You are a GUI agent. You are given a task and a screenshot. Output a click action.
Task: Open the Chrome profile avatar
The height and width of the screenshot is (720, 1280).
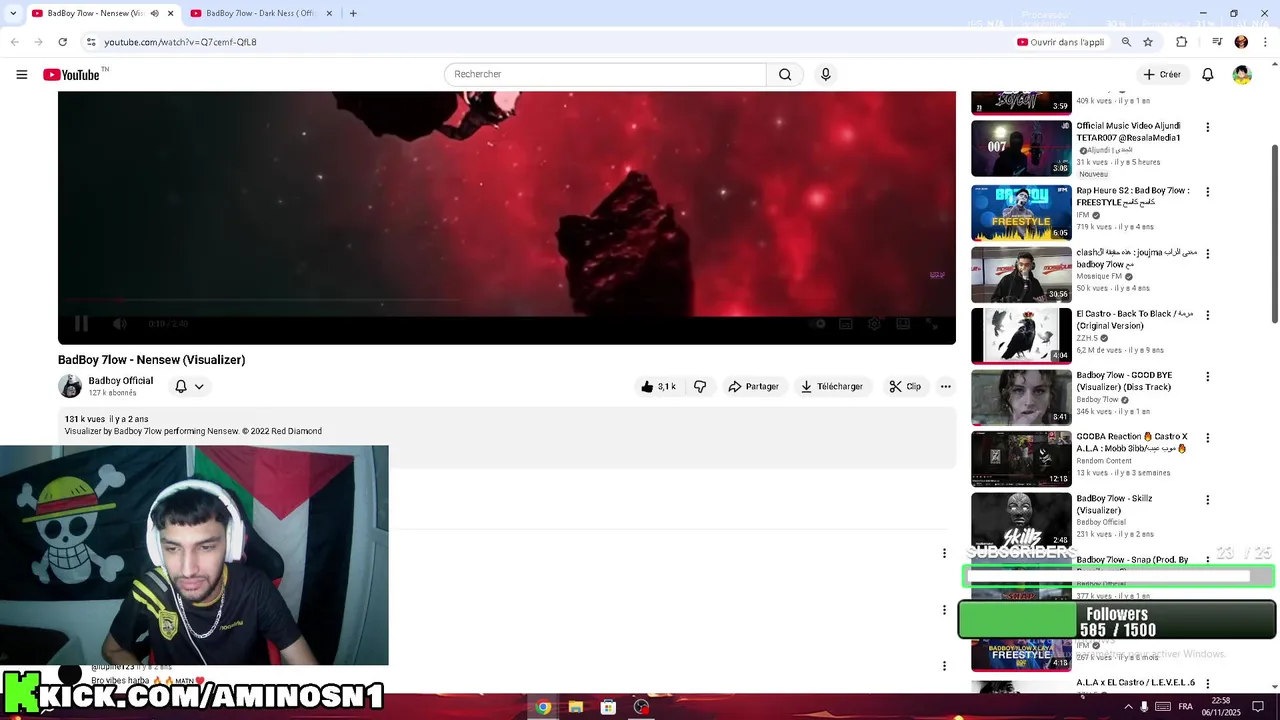[x=1241, y=42]
